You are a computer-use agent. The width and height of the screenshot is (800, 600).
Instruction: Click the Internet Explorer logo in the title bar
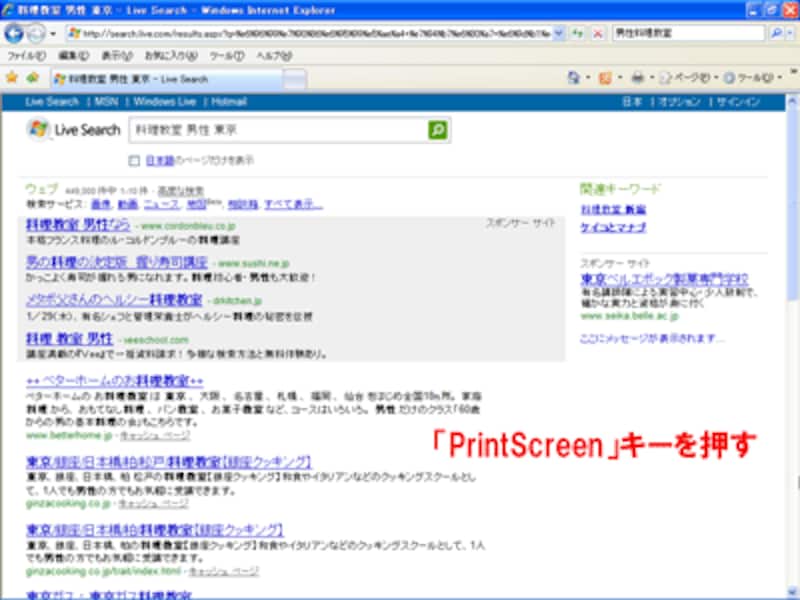coord(8,10)
